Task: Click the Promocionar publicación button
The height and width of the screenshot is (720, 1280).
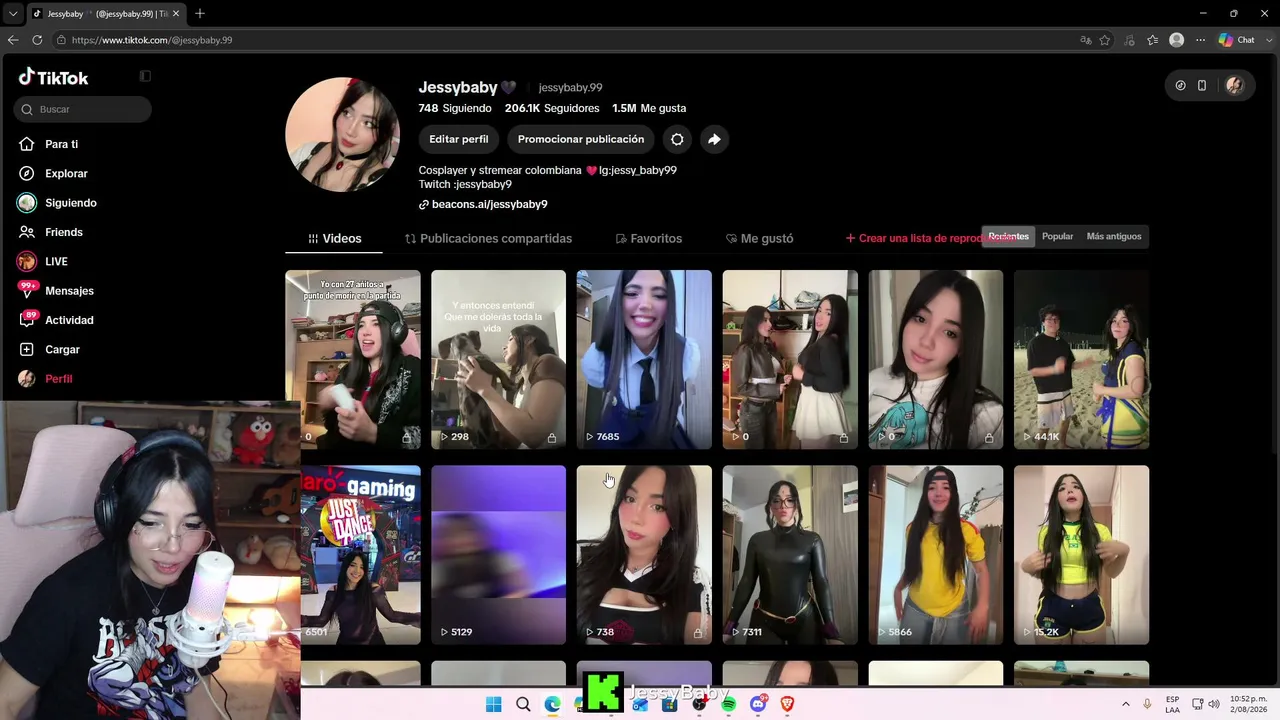Action: (581, 139)
